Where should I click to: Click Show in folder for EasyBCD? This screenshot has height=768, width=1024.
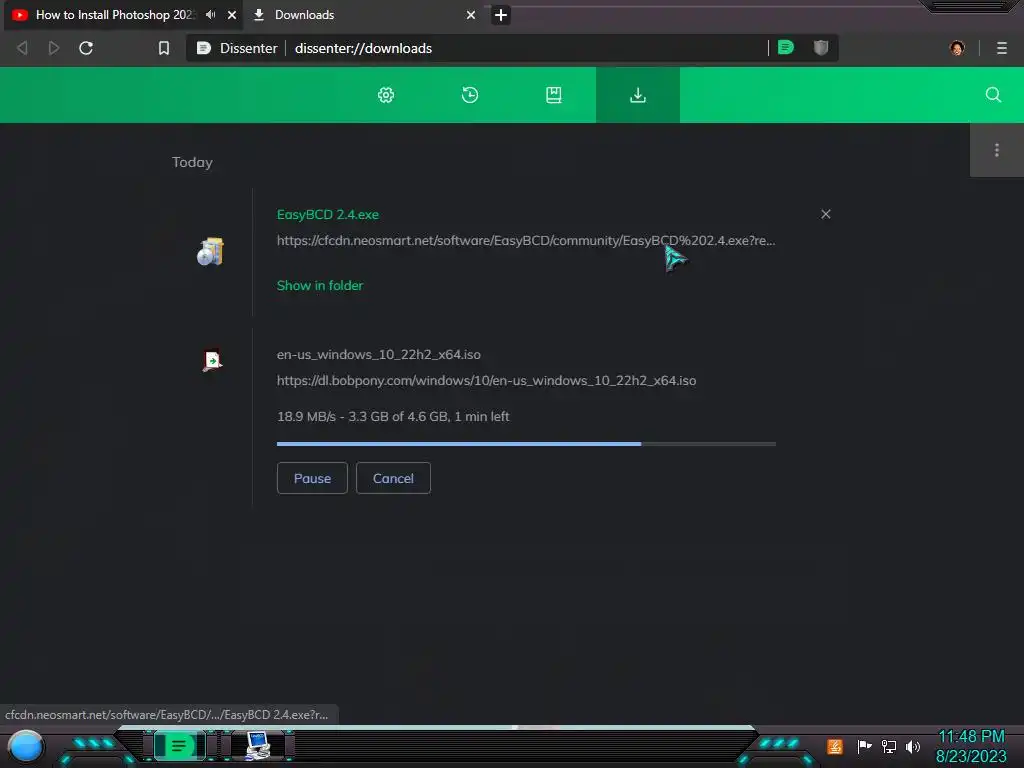(320, 285)
